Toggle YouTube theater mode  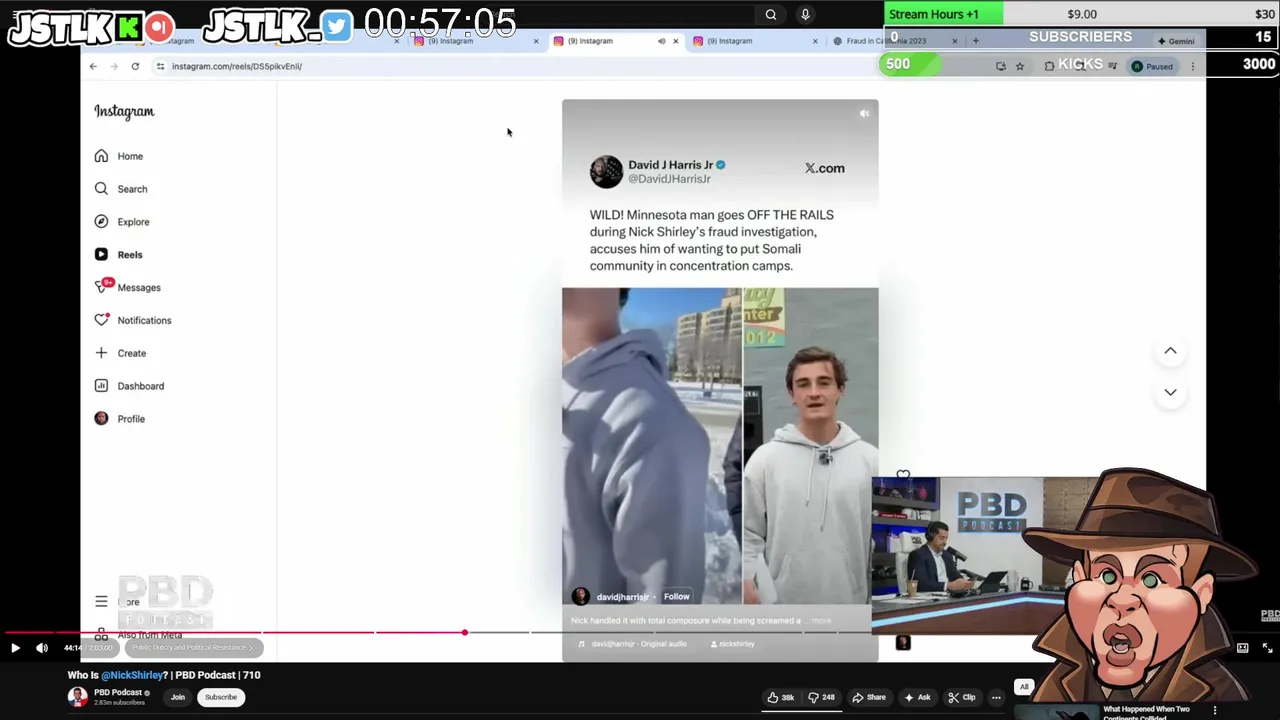tap(1243, 648)
